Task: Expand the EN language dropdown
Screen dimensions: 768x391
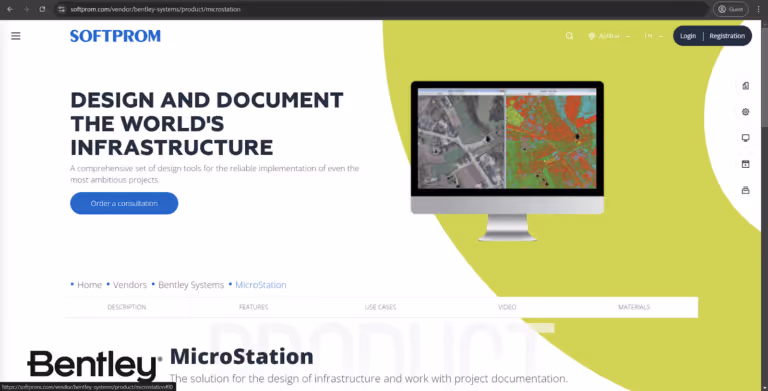Action: pos(653,36)
